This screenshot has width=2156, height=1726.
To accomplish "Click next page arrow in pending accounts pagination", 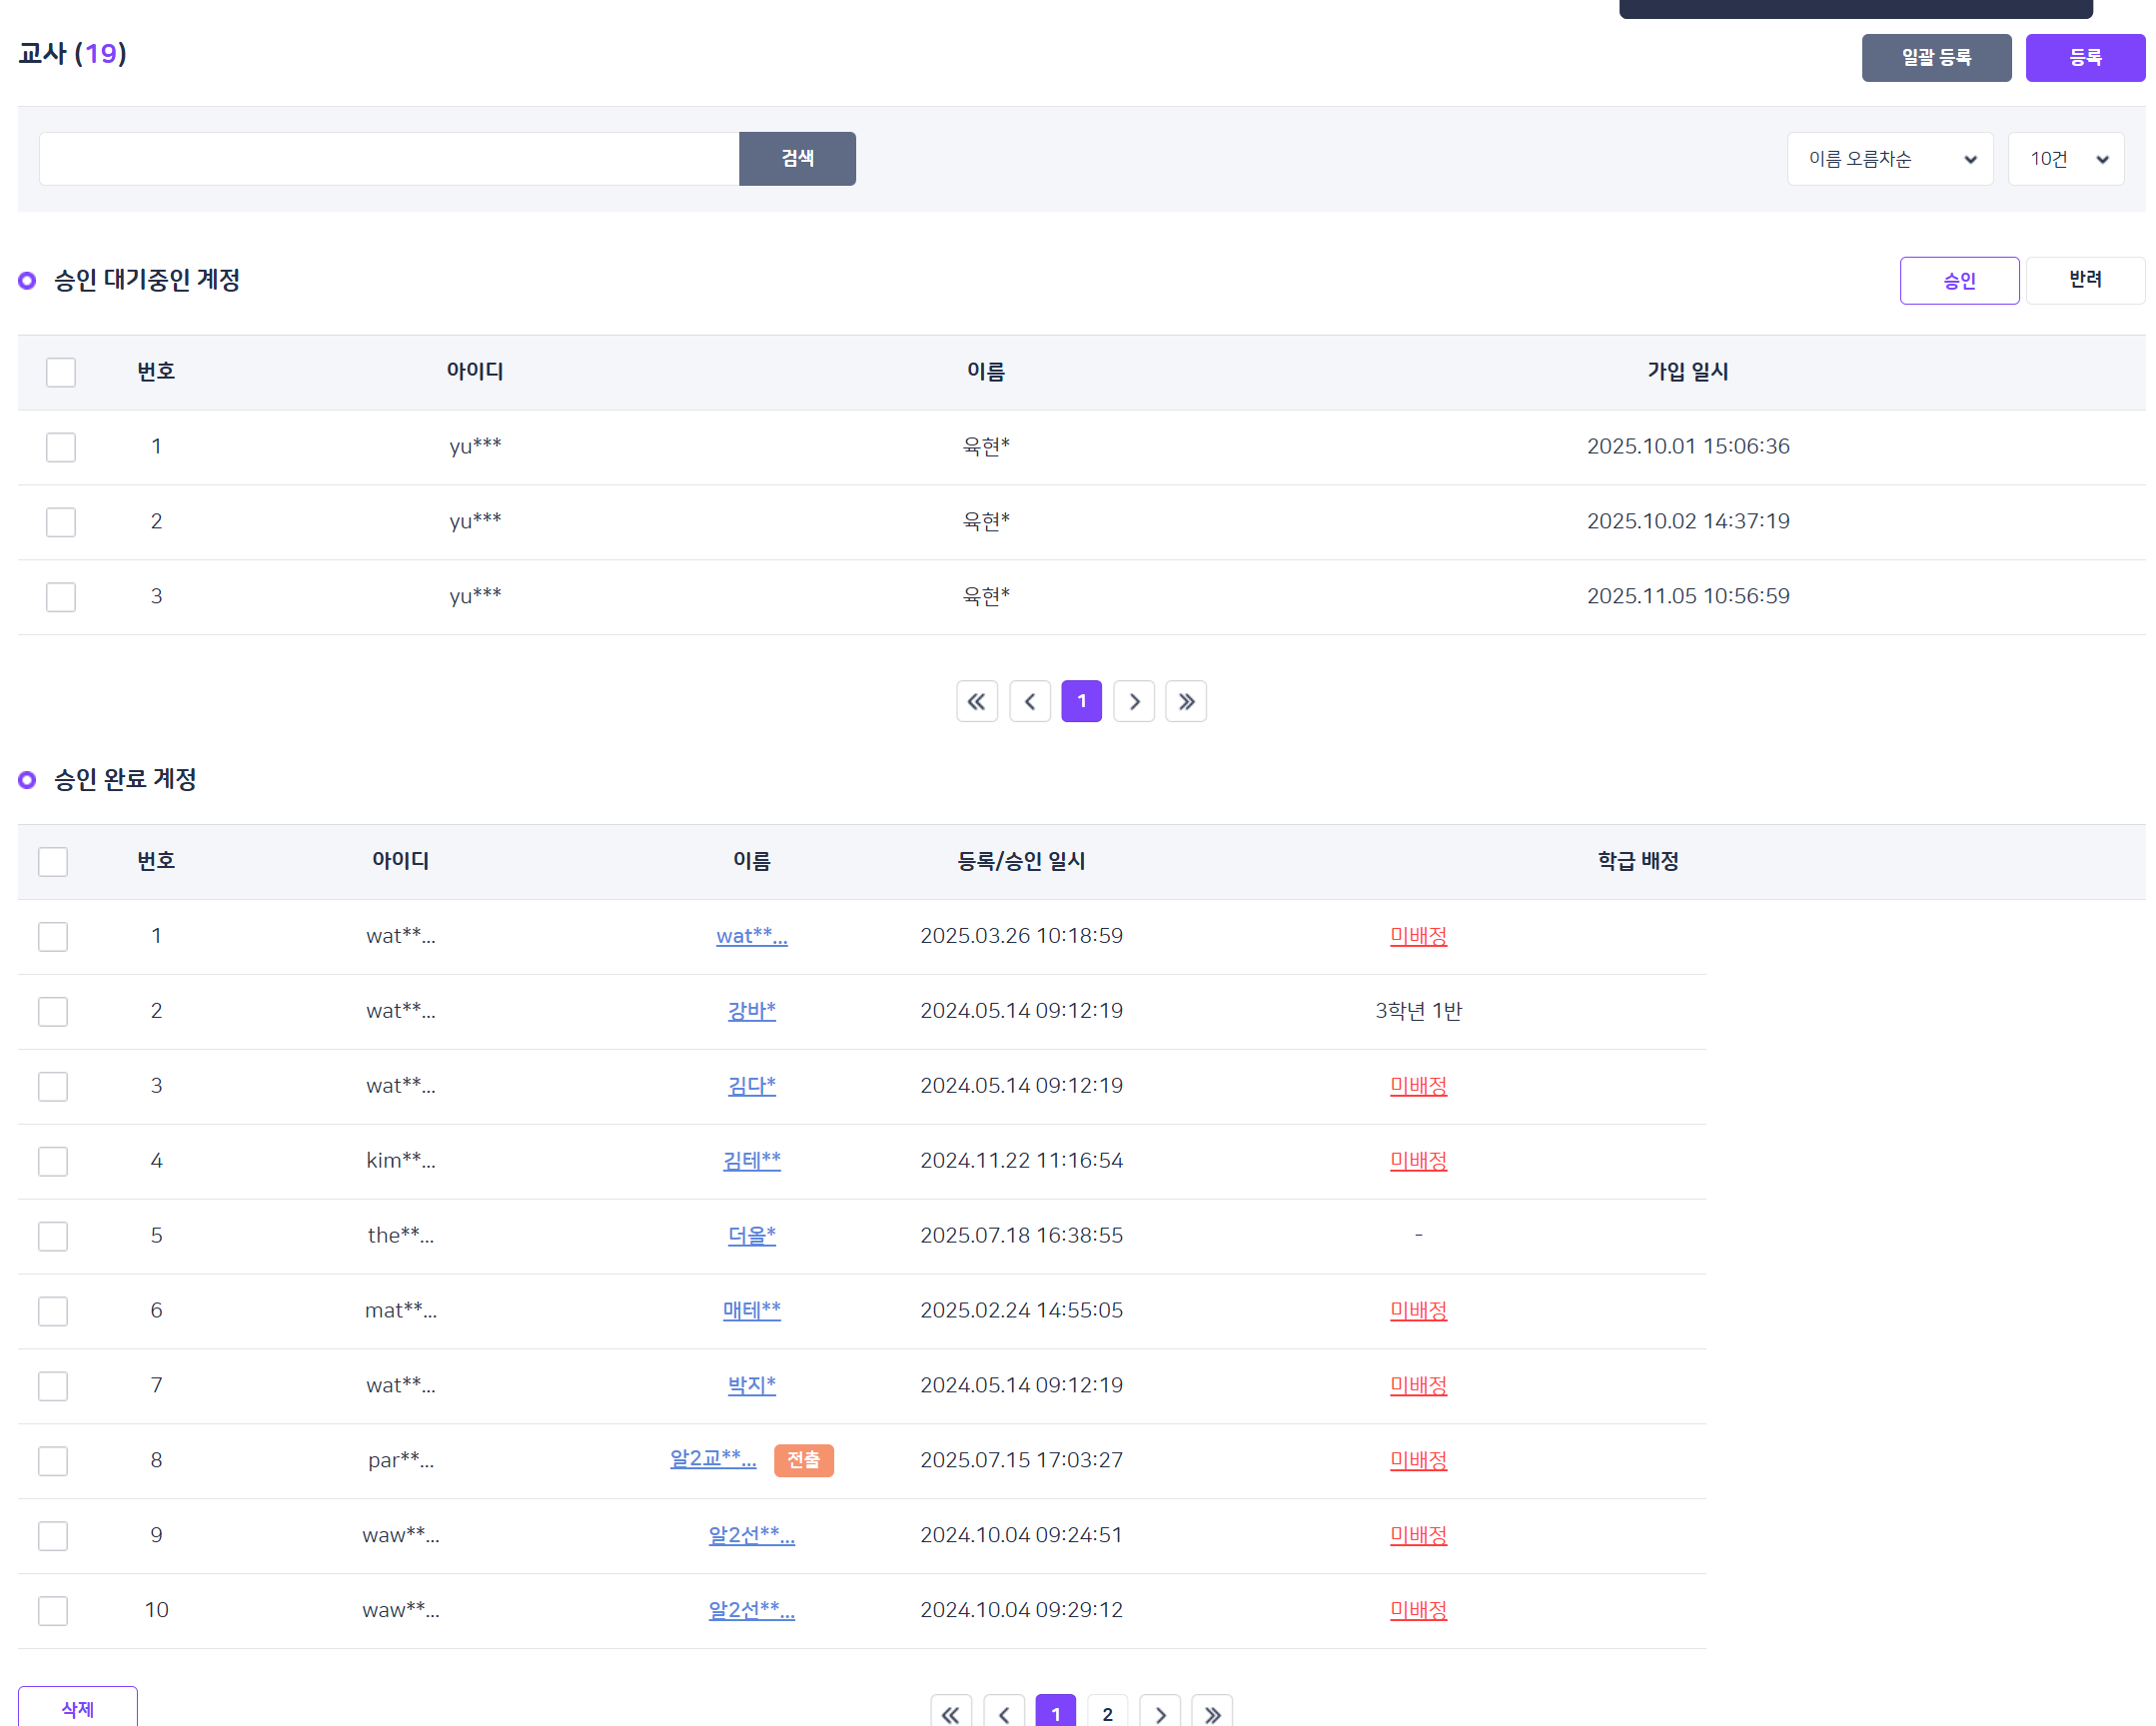I will pyautogui.click(x=1134, y=701).
